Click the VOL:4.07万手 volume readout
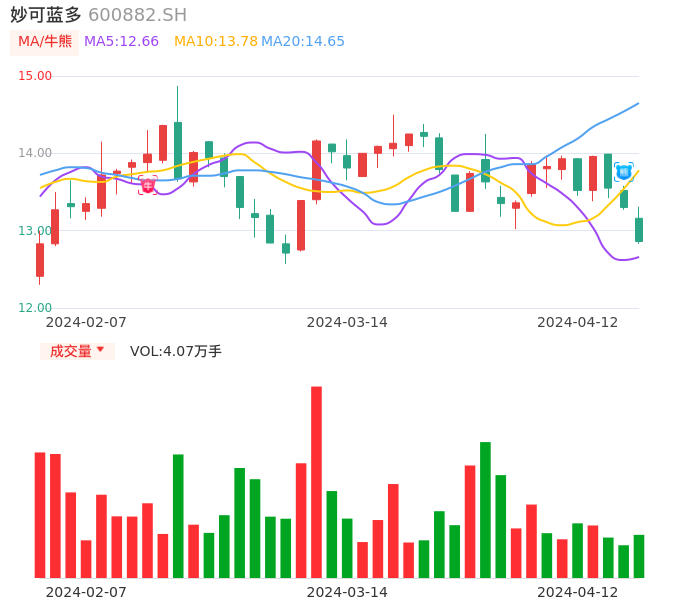This screenshot has width=686, height=606. coord(176,351)
